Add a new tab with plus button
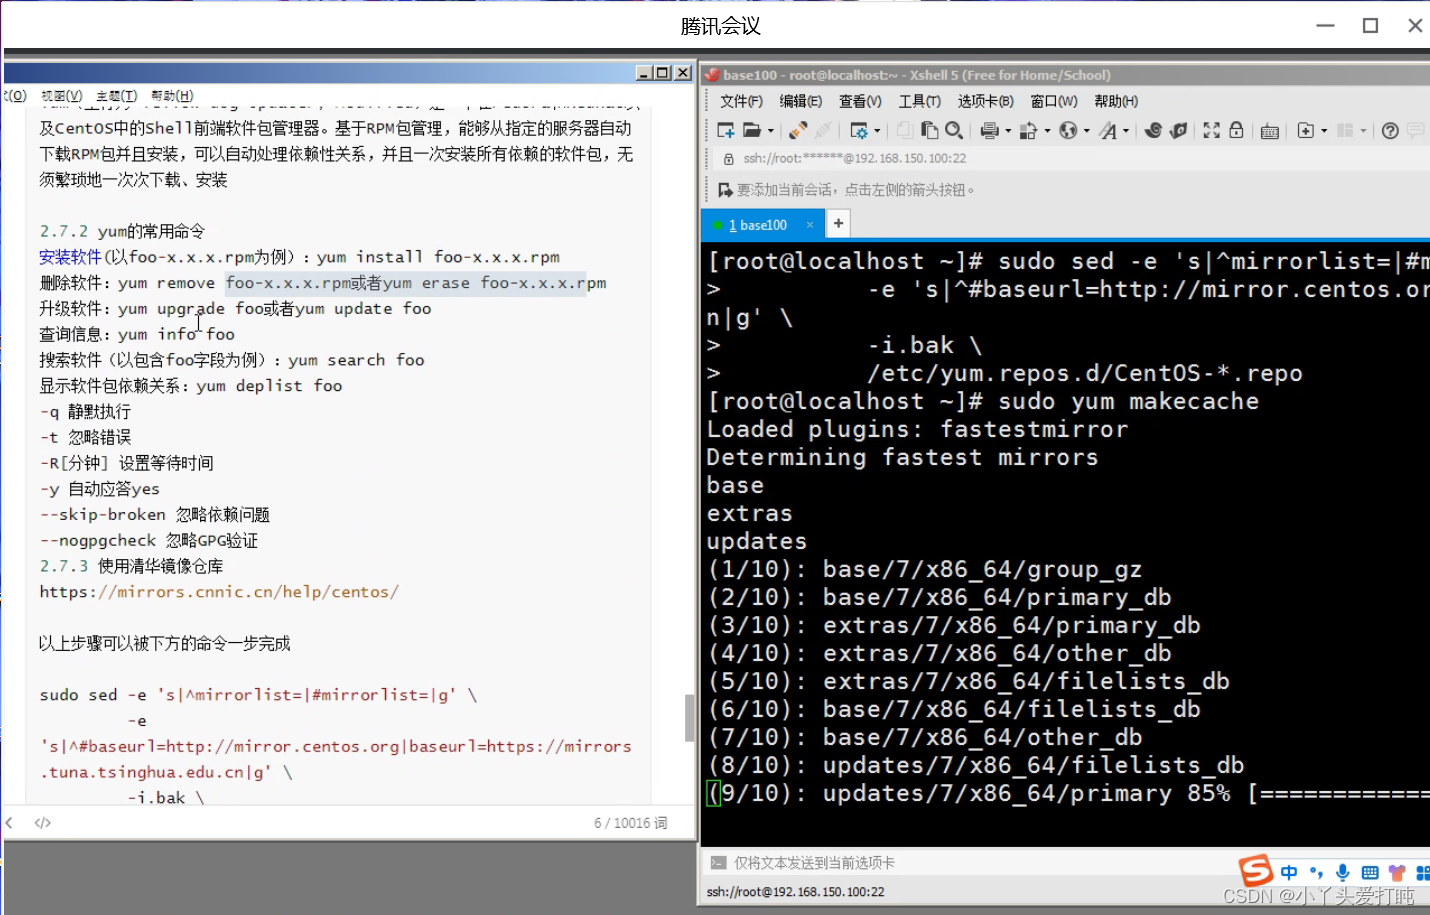1430x915 pixels. (x=838, y=224)
